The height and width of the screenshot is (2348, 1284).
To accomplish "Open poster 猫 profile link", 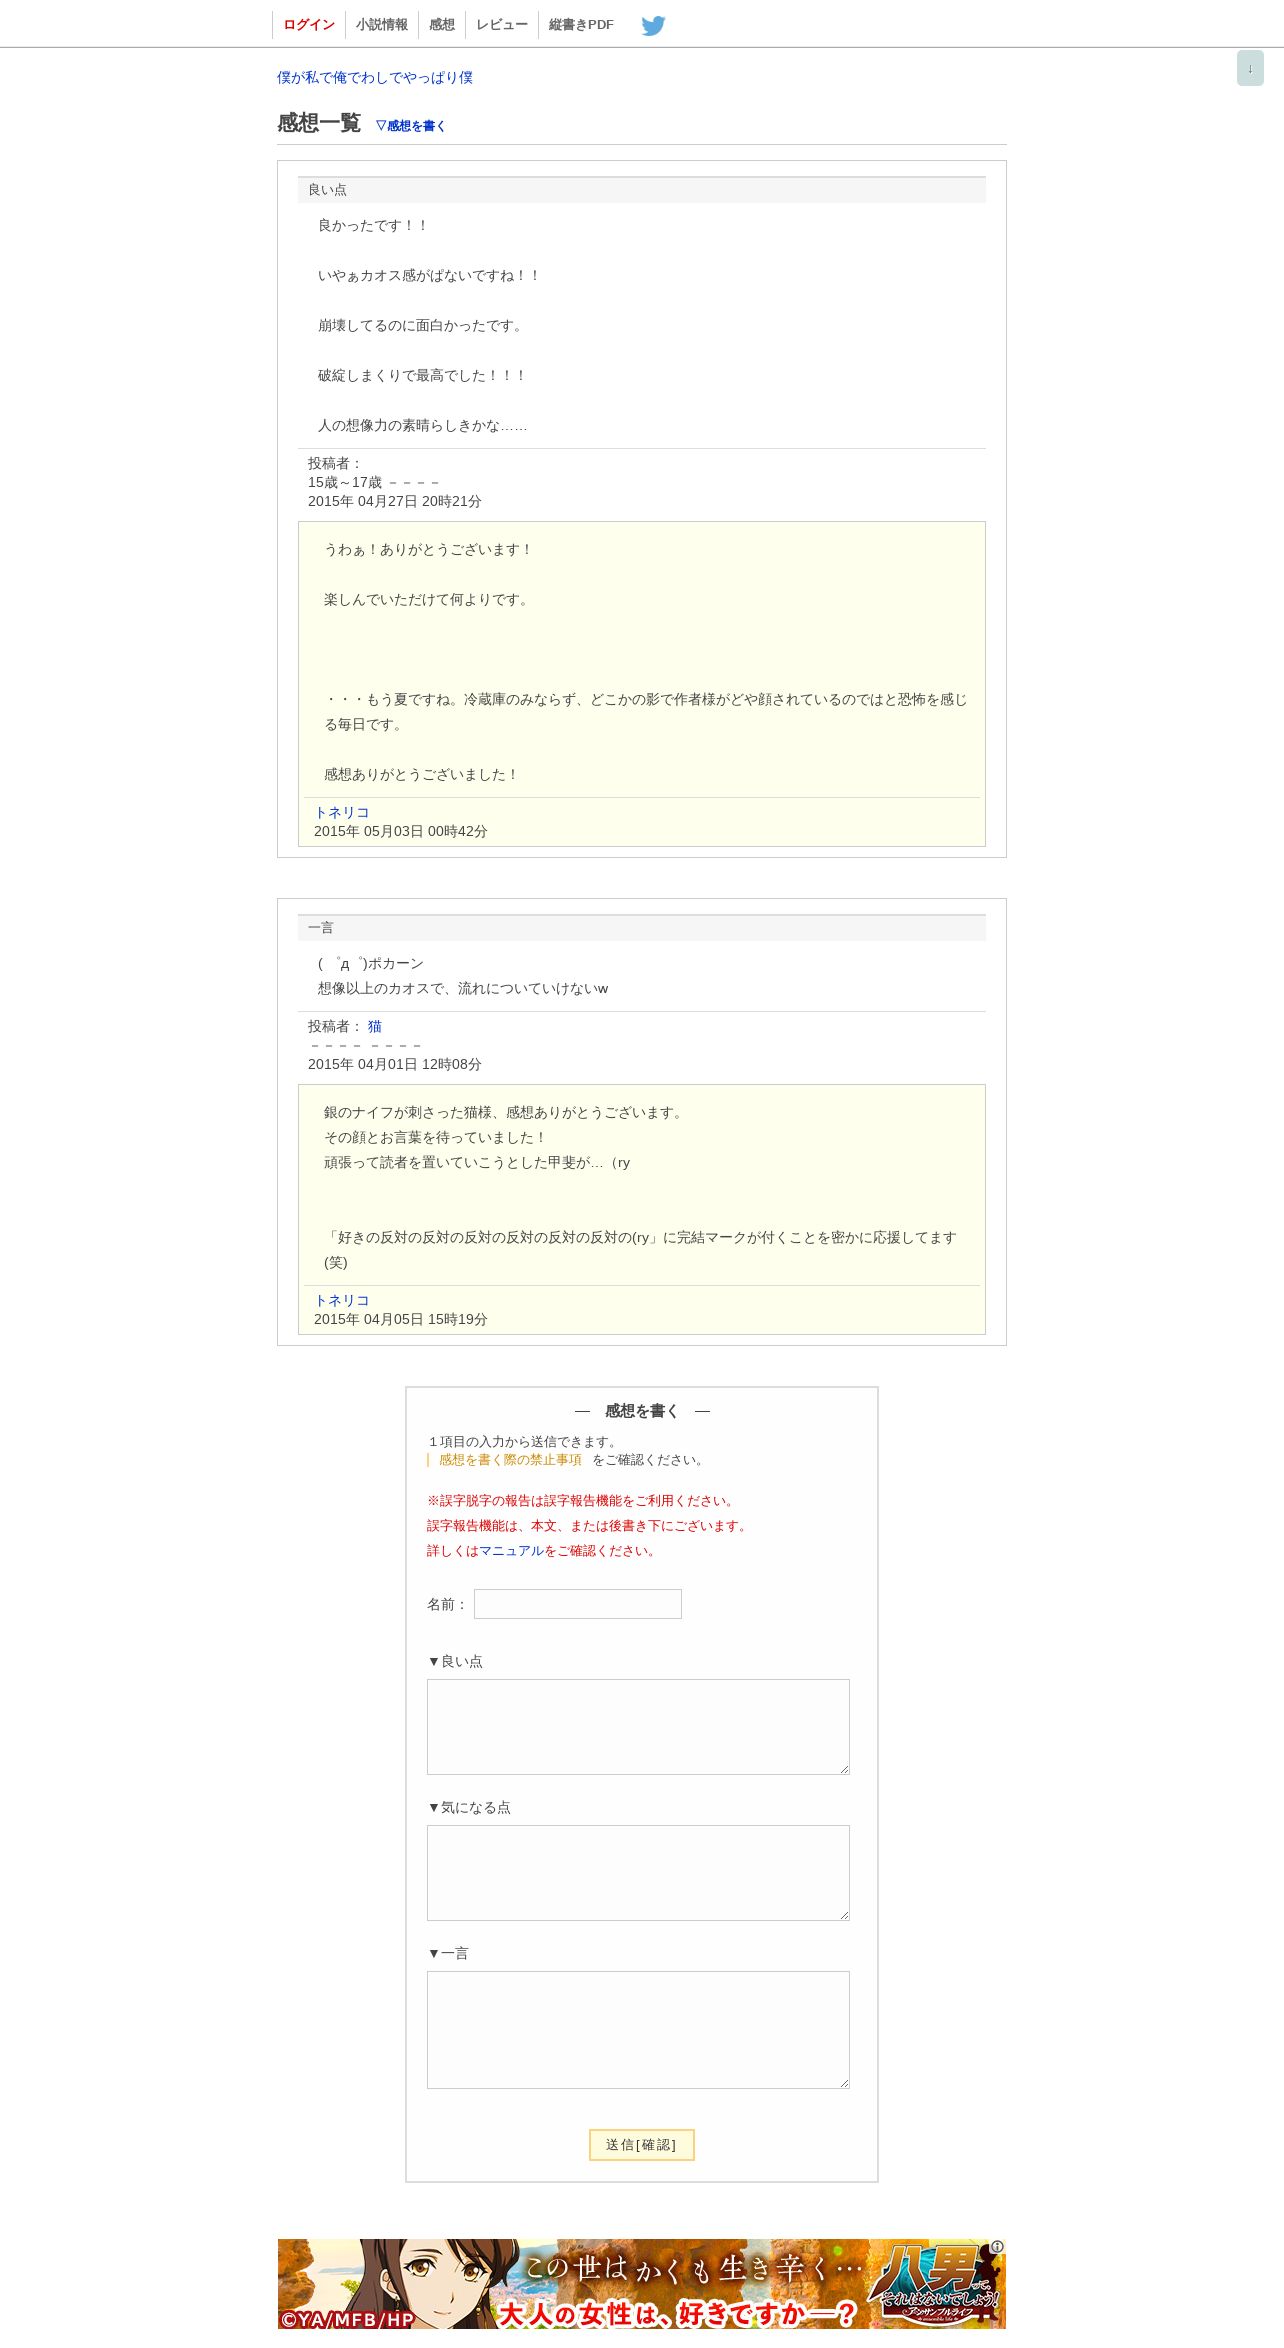I will click(x=375, y=1026).
